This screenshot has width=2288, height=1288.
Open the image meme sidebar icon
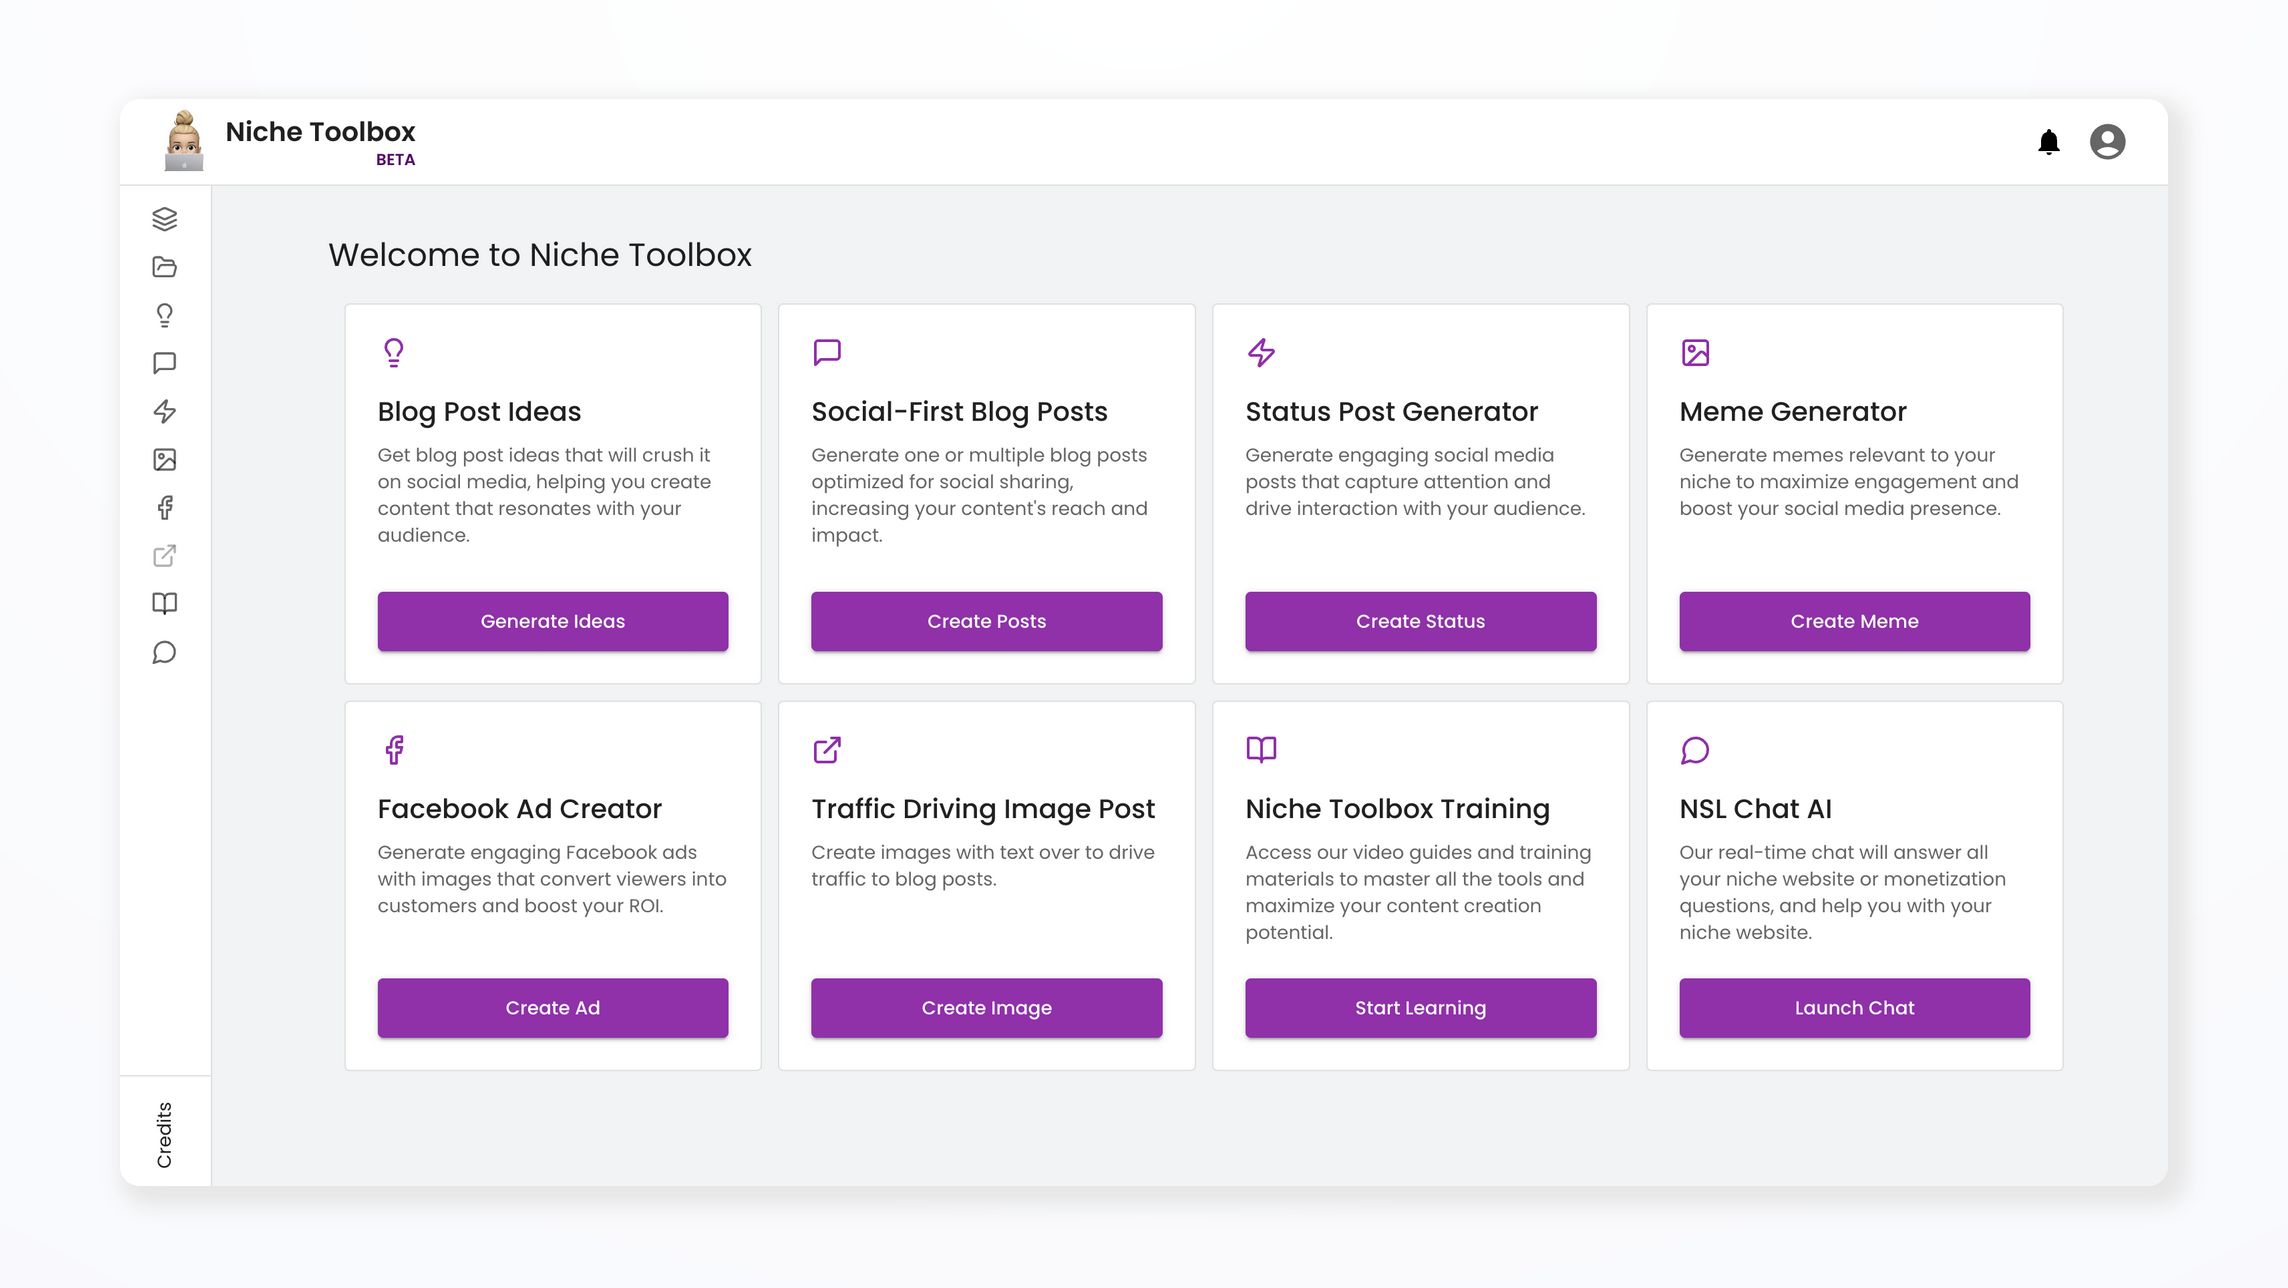point(165,459)
